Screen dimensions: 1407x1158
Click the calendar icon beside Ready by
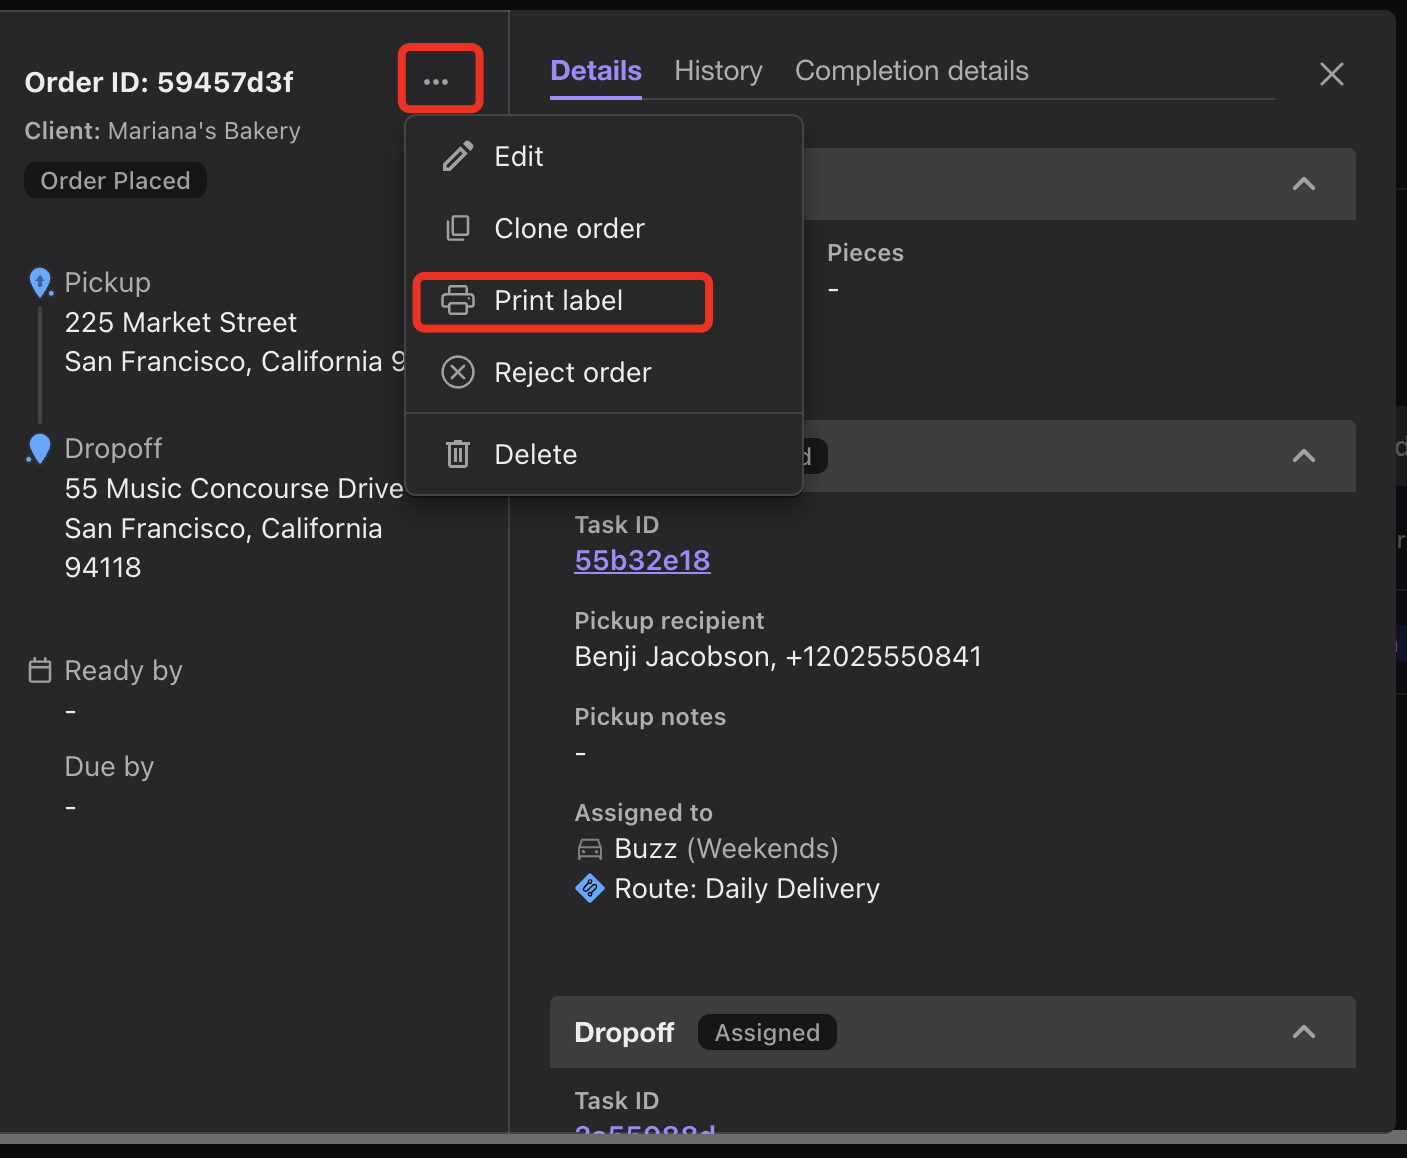point(40,670)
